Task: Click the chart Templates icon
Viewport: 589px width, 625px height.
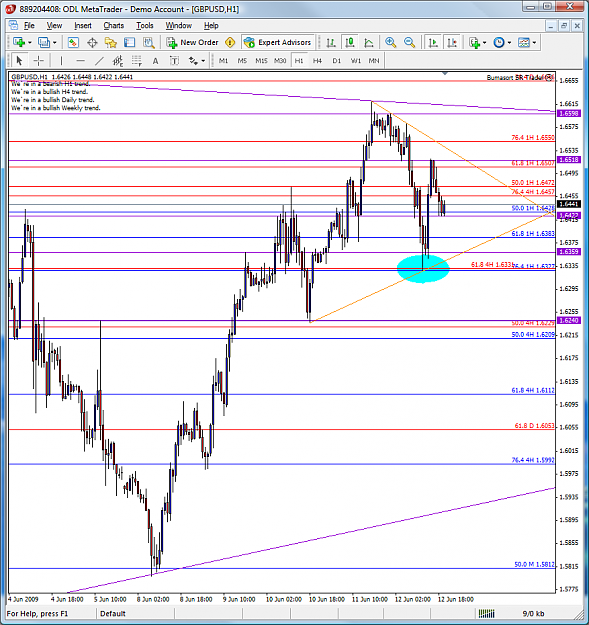Action: point(524,42)
